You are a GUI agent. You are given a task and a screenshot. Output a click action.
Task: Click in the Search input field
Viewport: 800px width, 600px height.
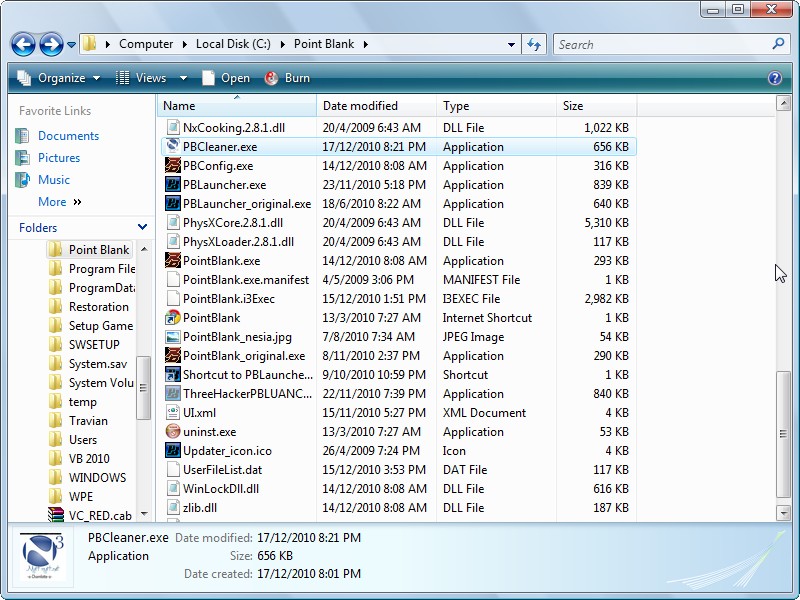[x=663, y=44]
